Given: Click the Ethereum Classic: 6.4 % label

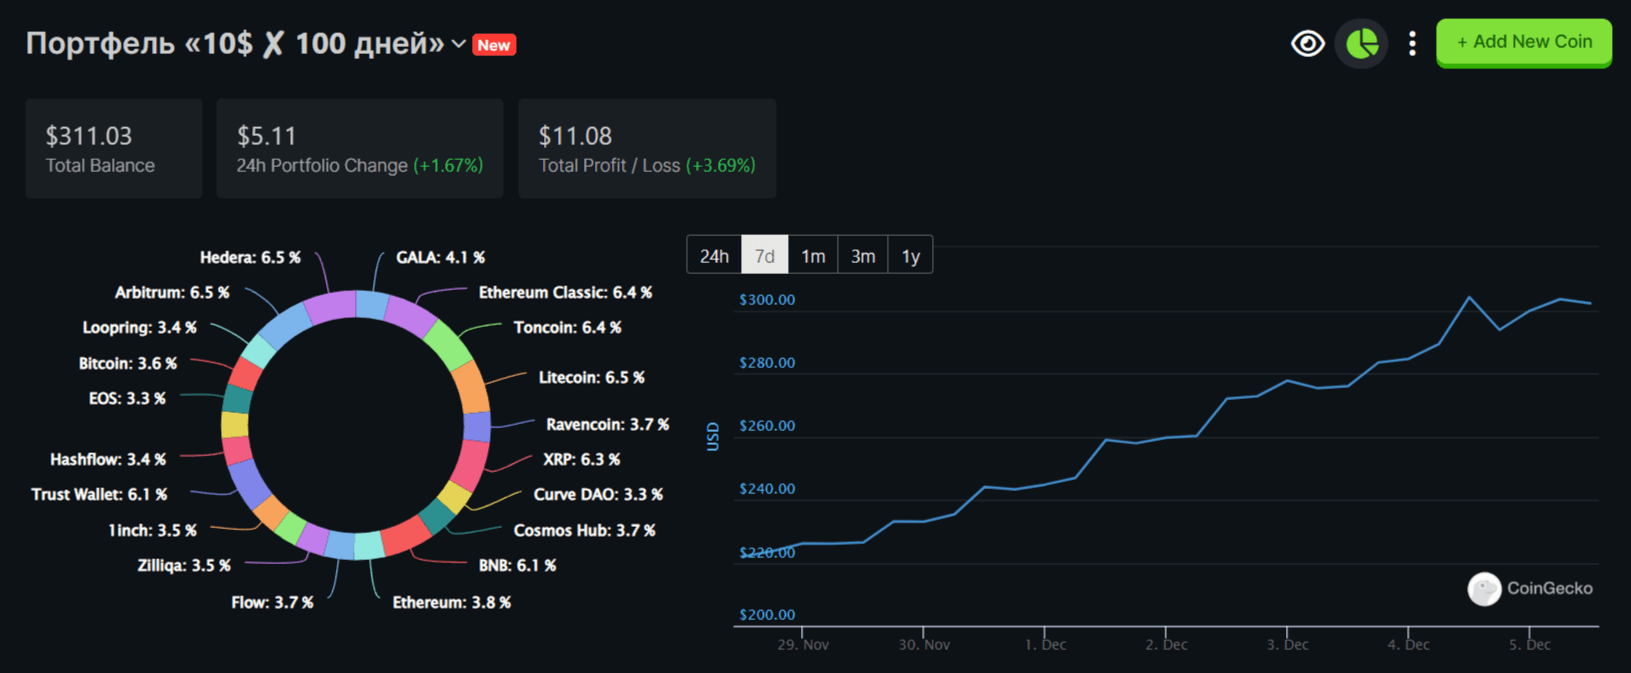Looking at the screenshot, I should coord(565,292).
